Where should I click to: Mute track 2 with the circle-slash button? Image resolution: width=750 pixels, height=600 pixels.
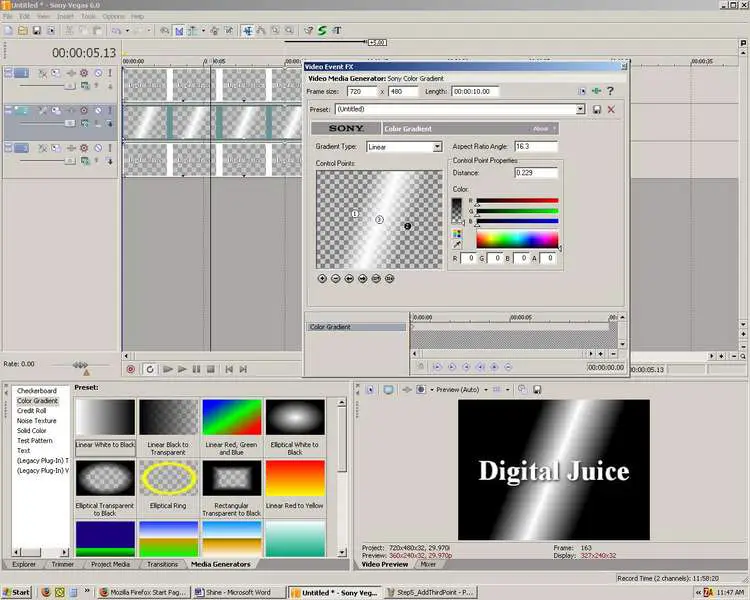98,110
